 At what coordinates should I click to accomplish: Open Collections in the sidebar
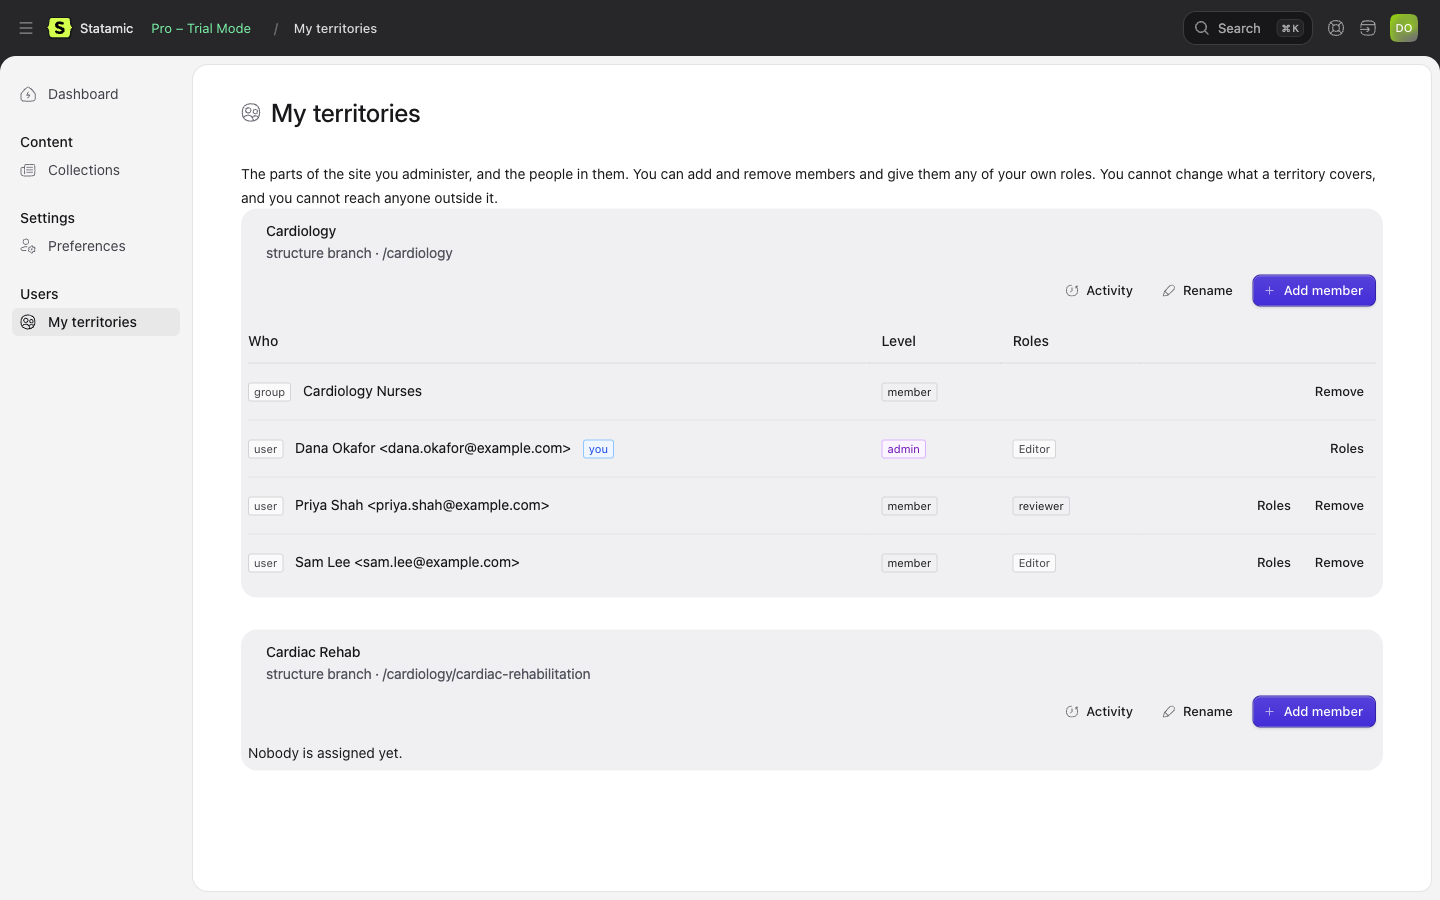tap(96, 170)
